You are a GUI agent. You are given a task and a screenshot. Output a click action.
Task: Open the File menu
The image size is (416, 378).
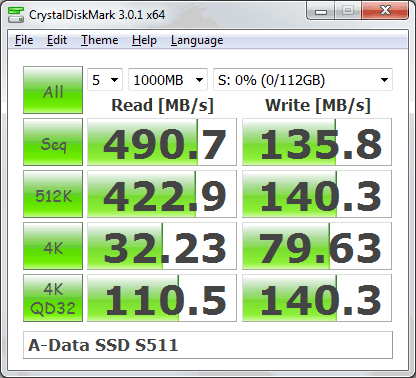coord(24,40)
